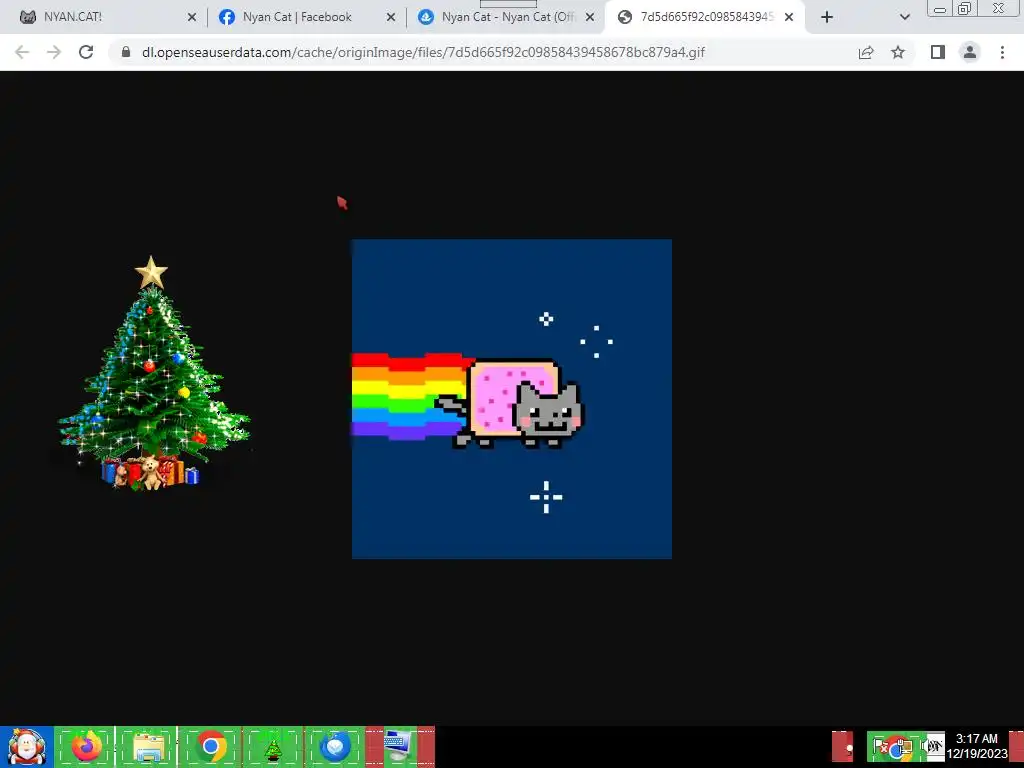Share this page
This screenshot has height=768, width=1024.
(866, 52)
